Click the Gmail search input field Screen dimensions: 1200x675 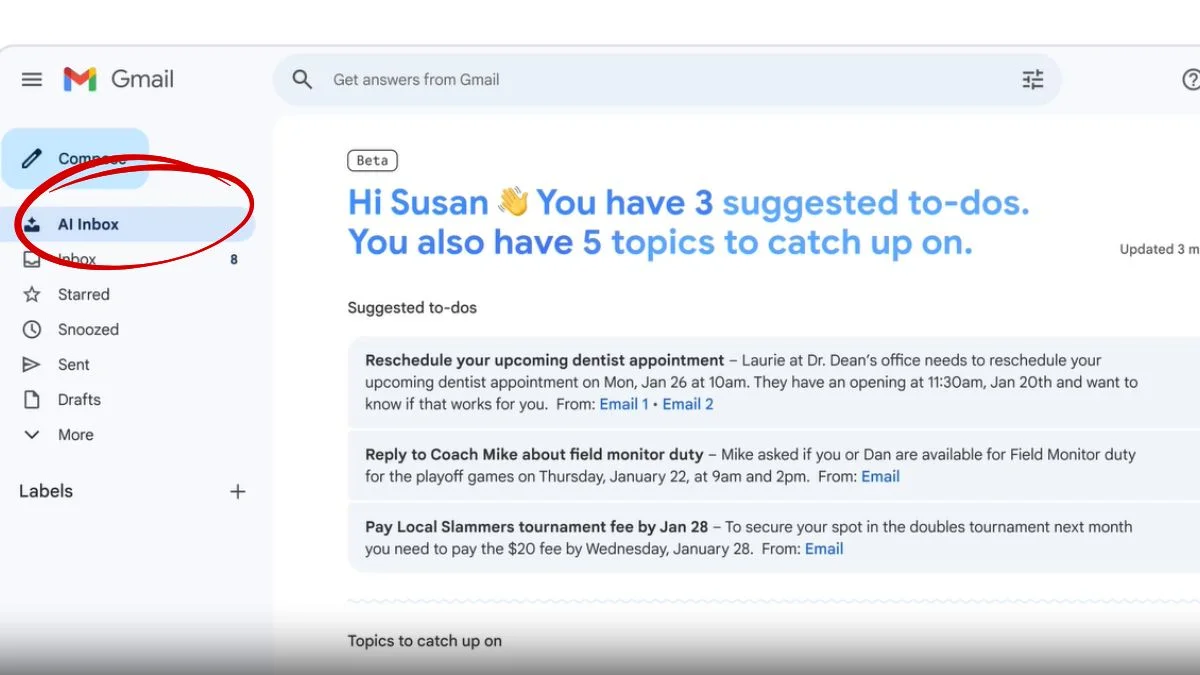(x=500, y=80)
